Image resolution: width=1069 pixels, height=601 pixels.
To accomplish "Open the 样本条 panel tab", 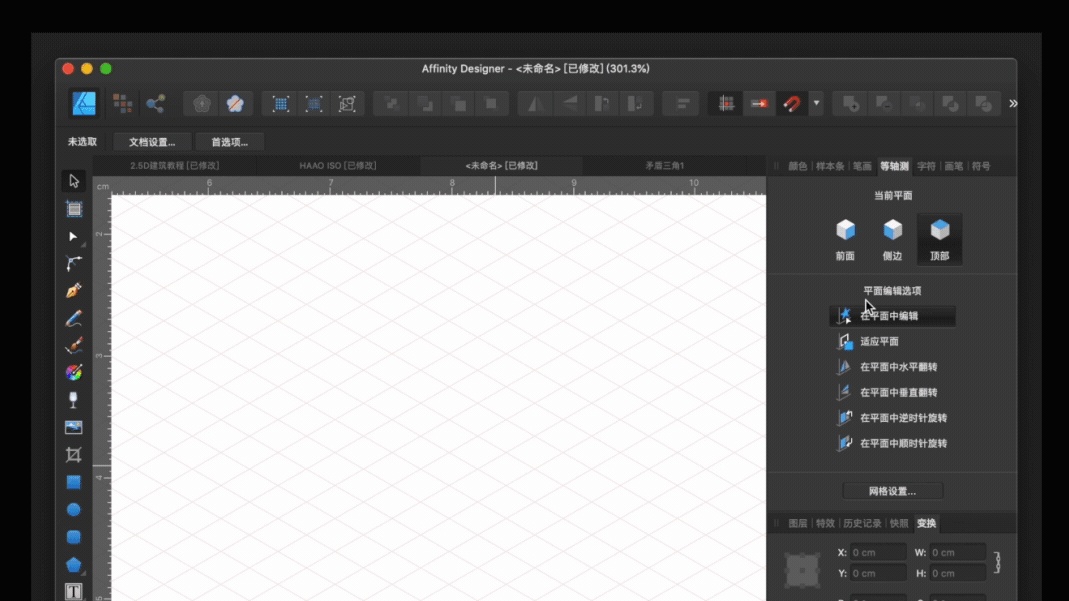I will point(830,166).
